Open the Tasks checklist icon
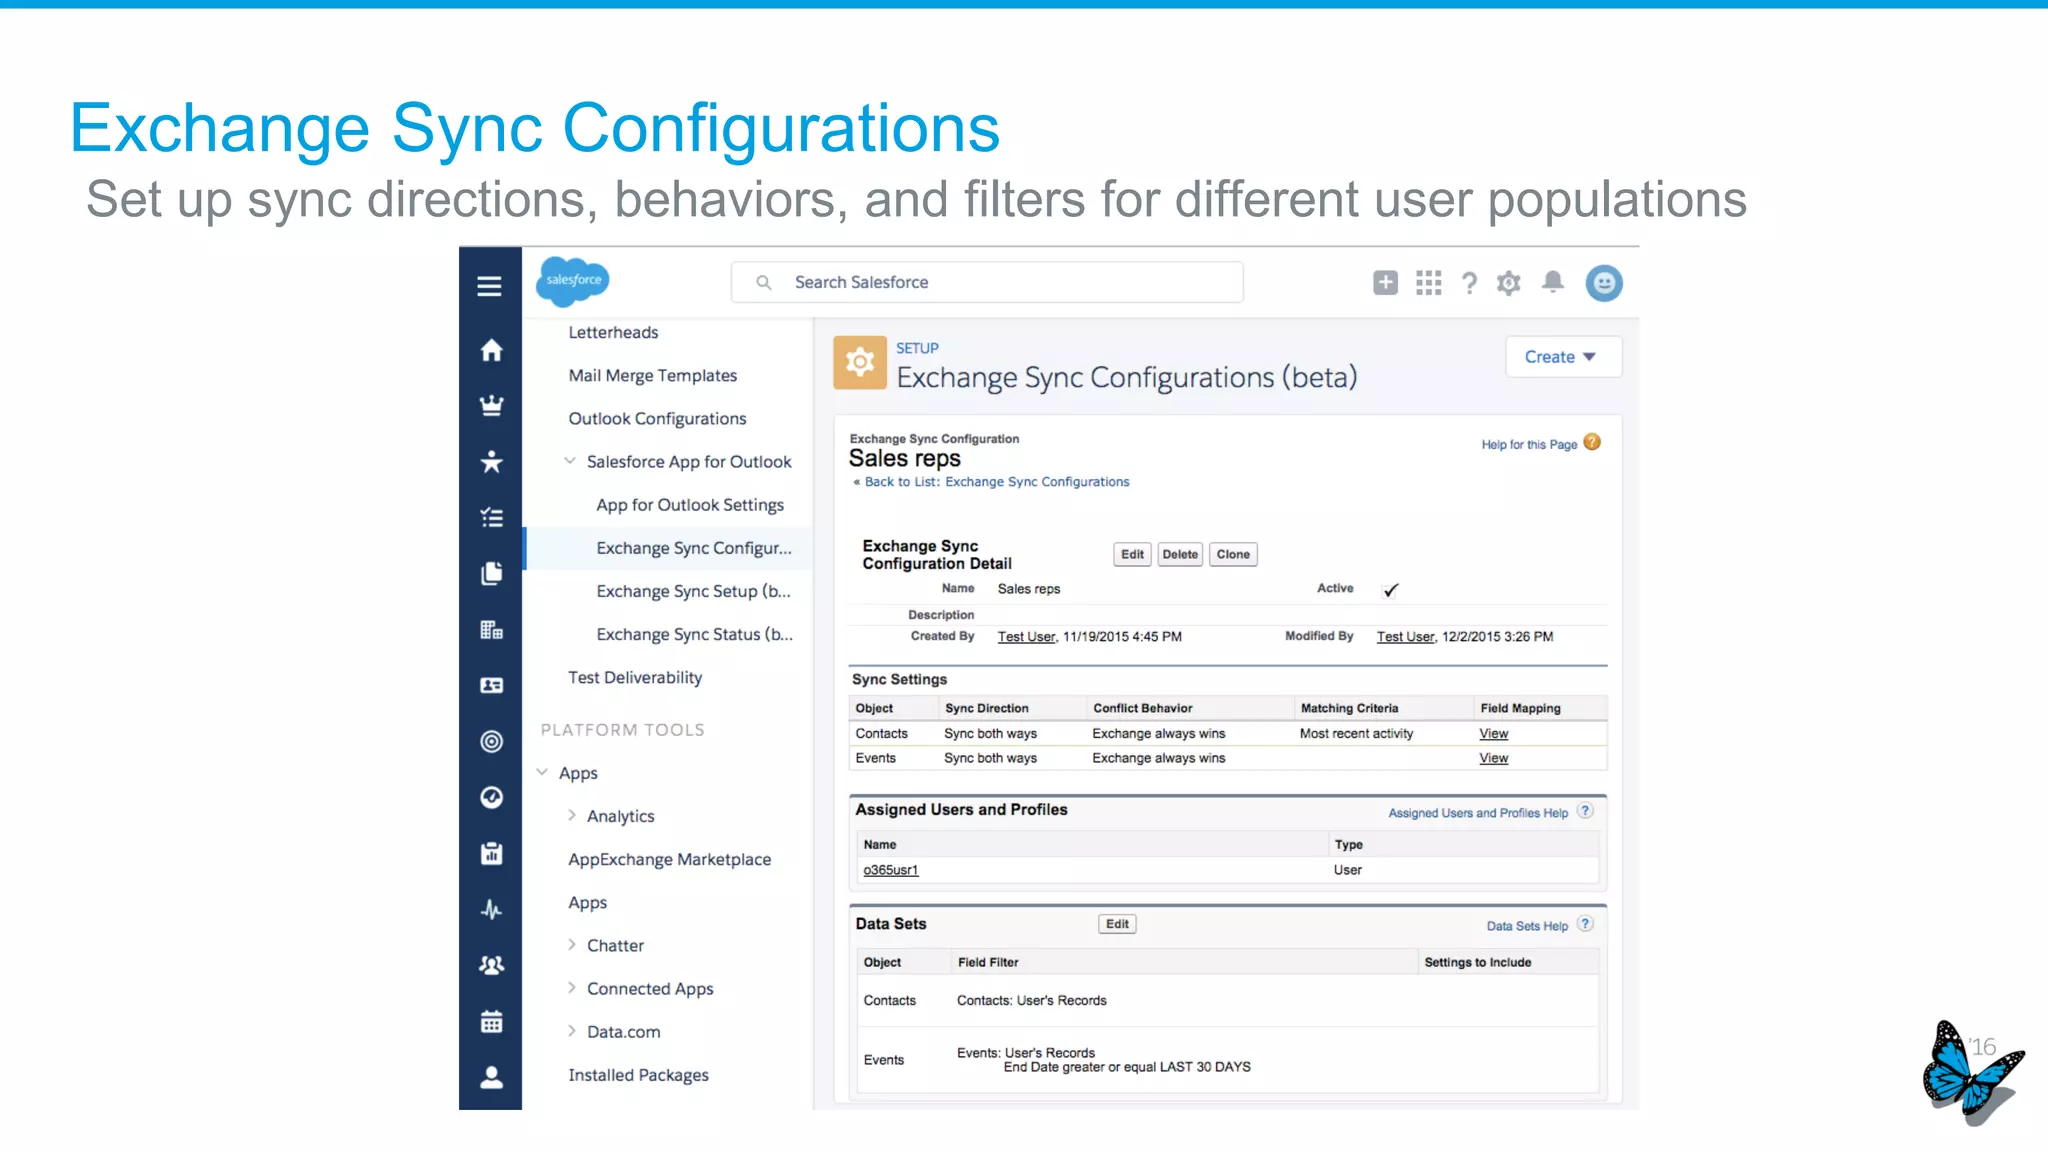 (491, 517)
